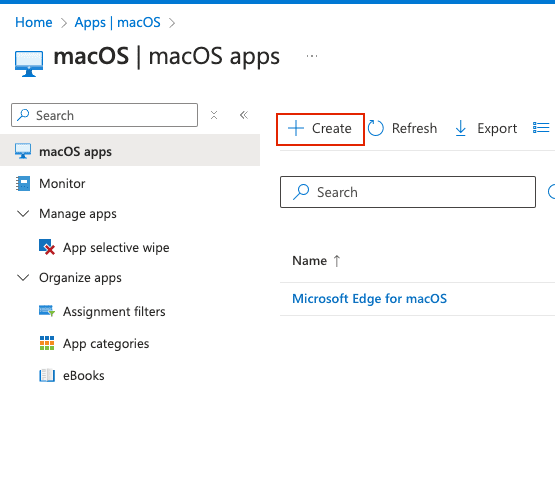Viewport: 555px width, 490px height.
Task: Click the Create button
Action: pos(320,129)
